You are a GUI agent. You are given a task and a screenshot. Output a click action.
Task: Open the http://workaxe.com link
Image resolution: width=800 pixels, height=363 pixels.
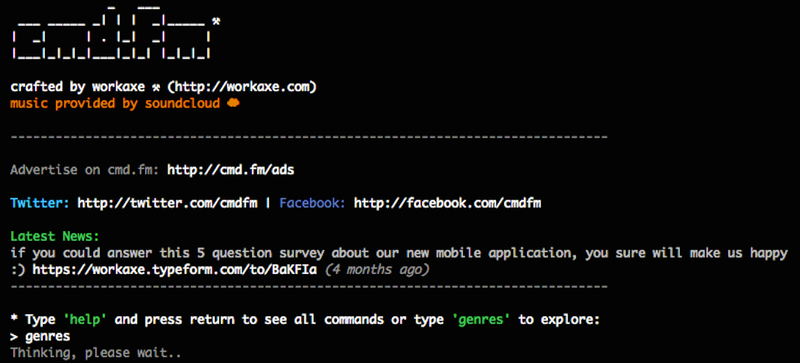[242, 87]
